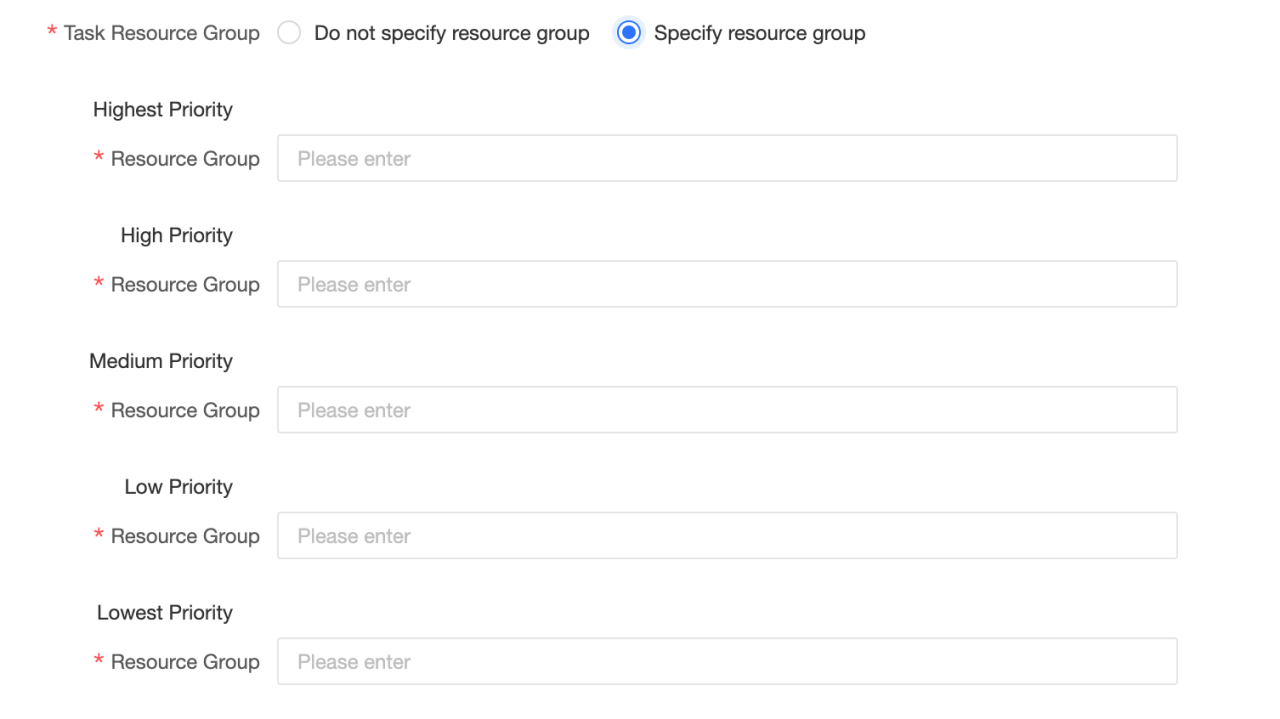Click the "High Priority" heading

176,236
